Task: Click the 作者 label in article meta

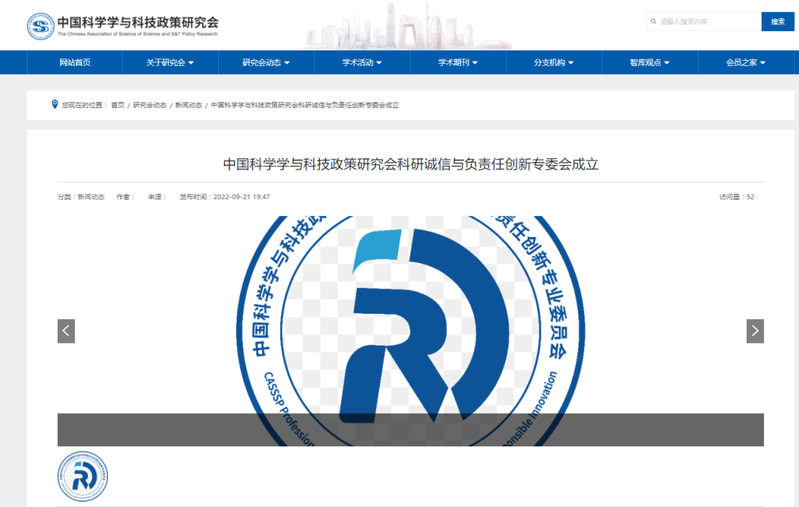Action: point(125,197)
